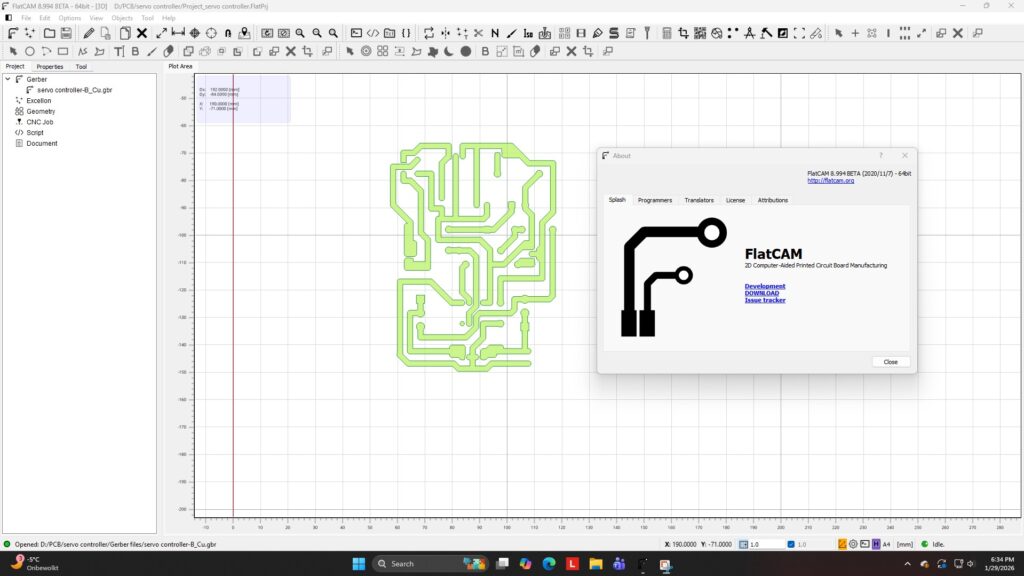Select the Add Circle shape tool
The height and width of the screenshot is (576, 1024).
[30, 51]
